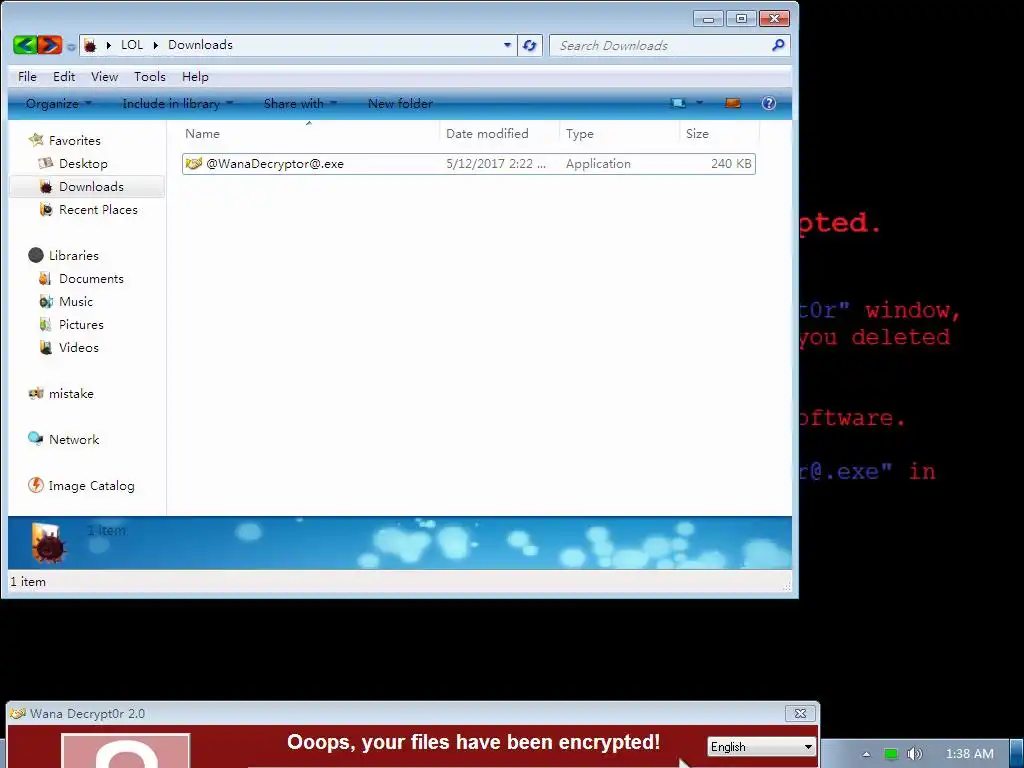The height and width of the screenshot is (768, 1024).
Task: Open the View menu
Action: click(104, 76)
